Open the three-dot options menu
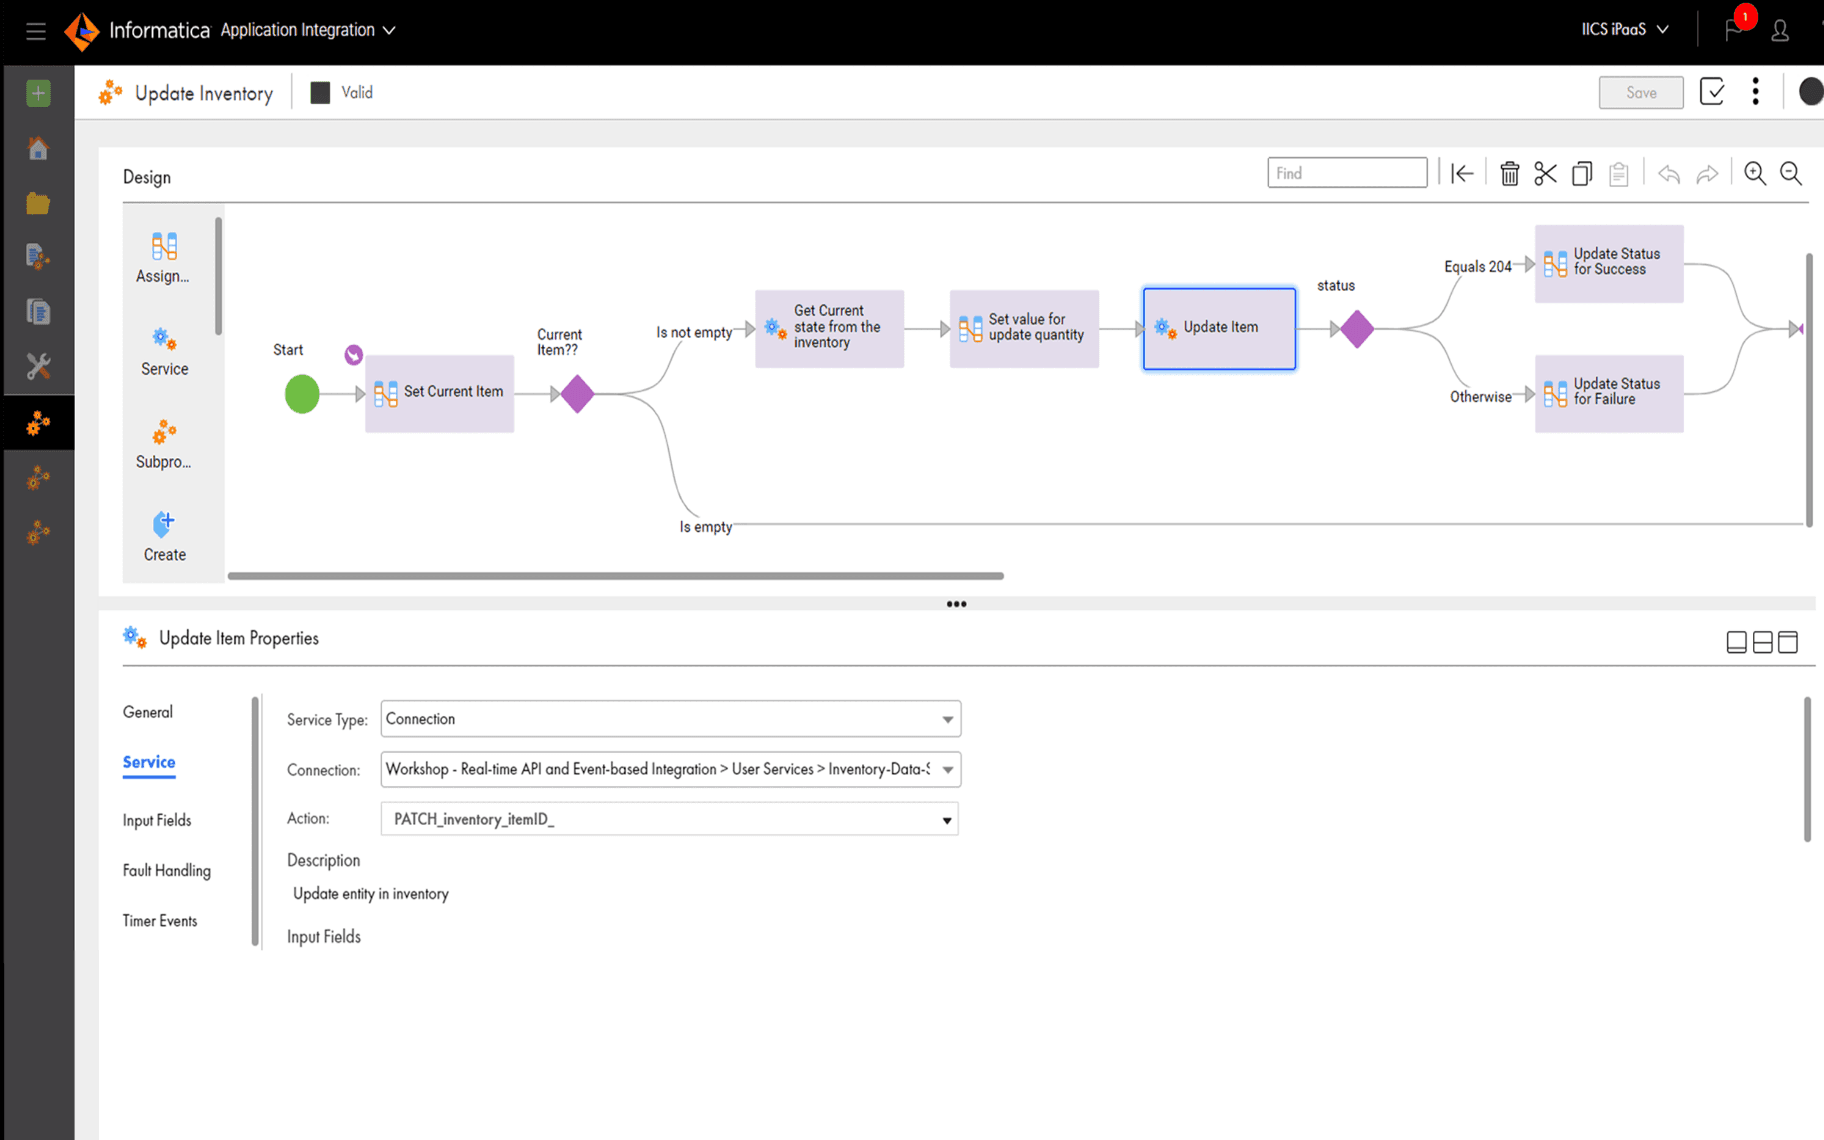The image size is (1824, 1140). tap(1755, 92)
